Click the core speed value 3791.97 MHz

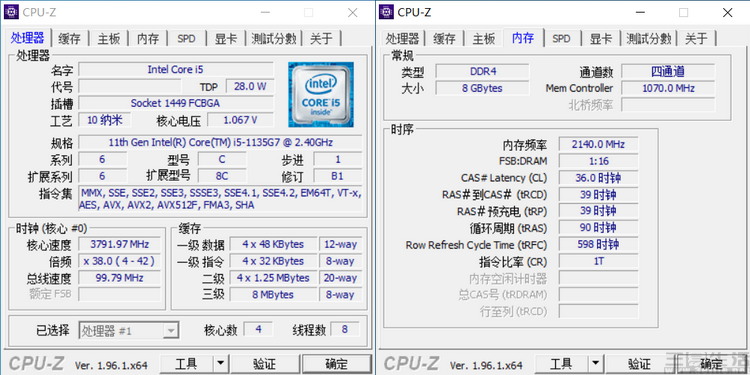tap(120, 244)
